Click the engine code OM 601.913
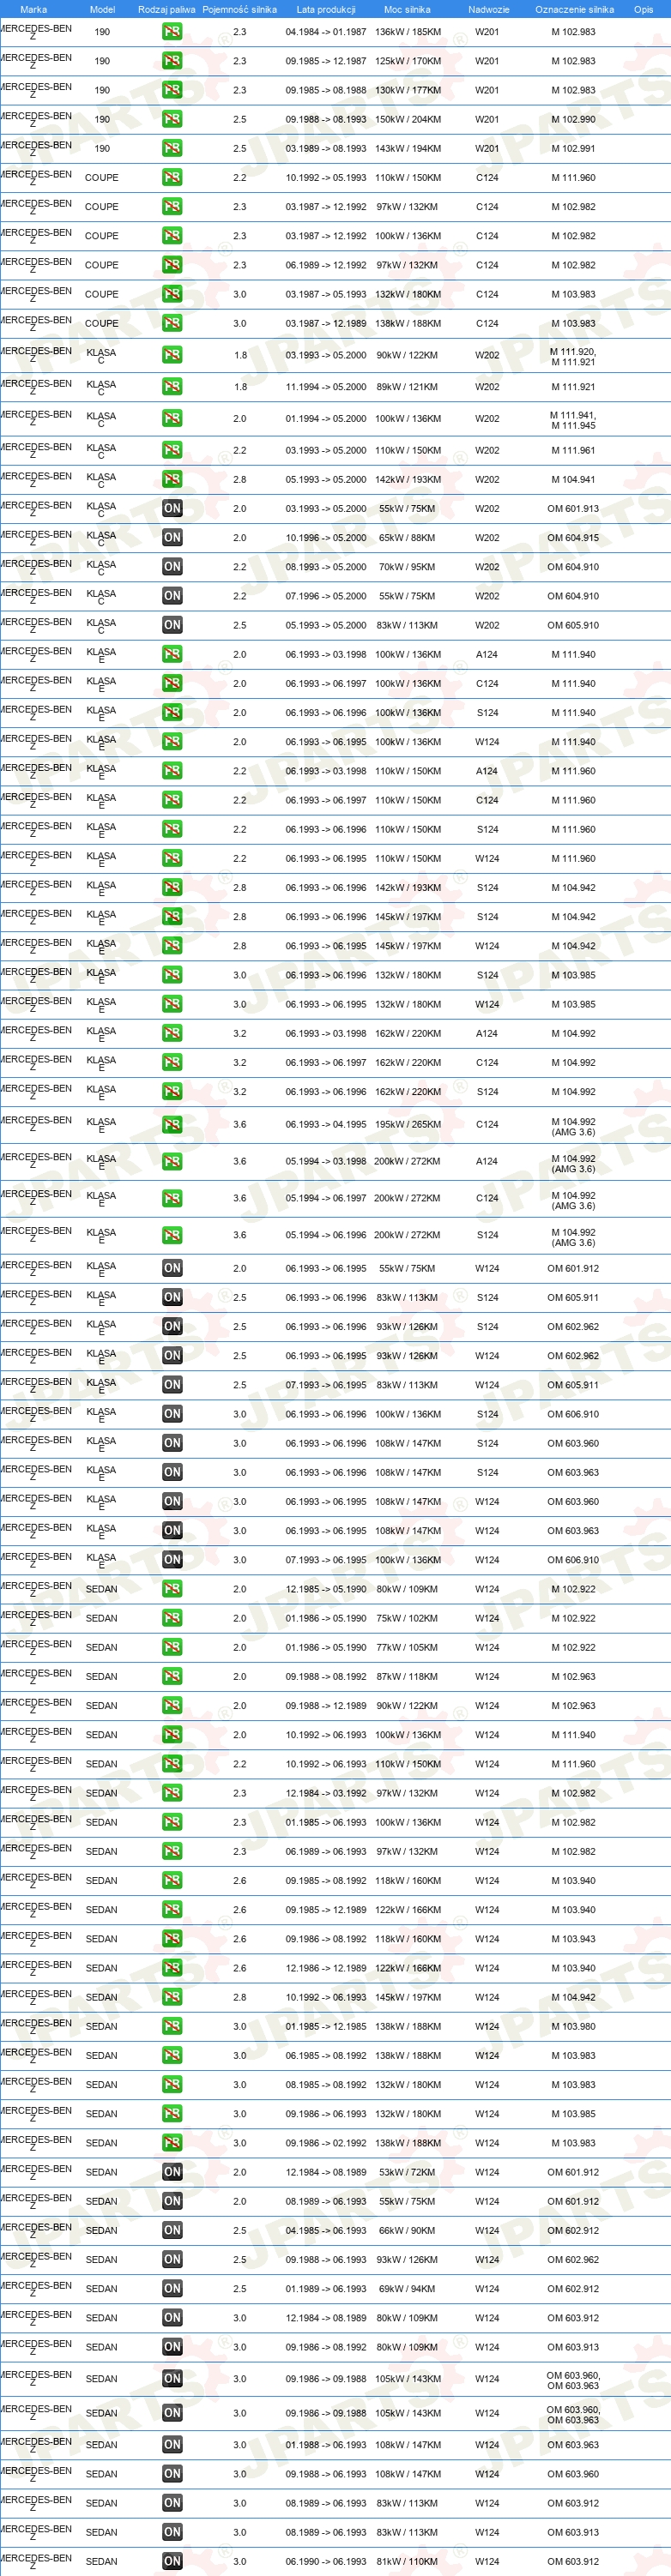 coord(573,508)
